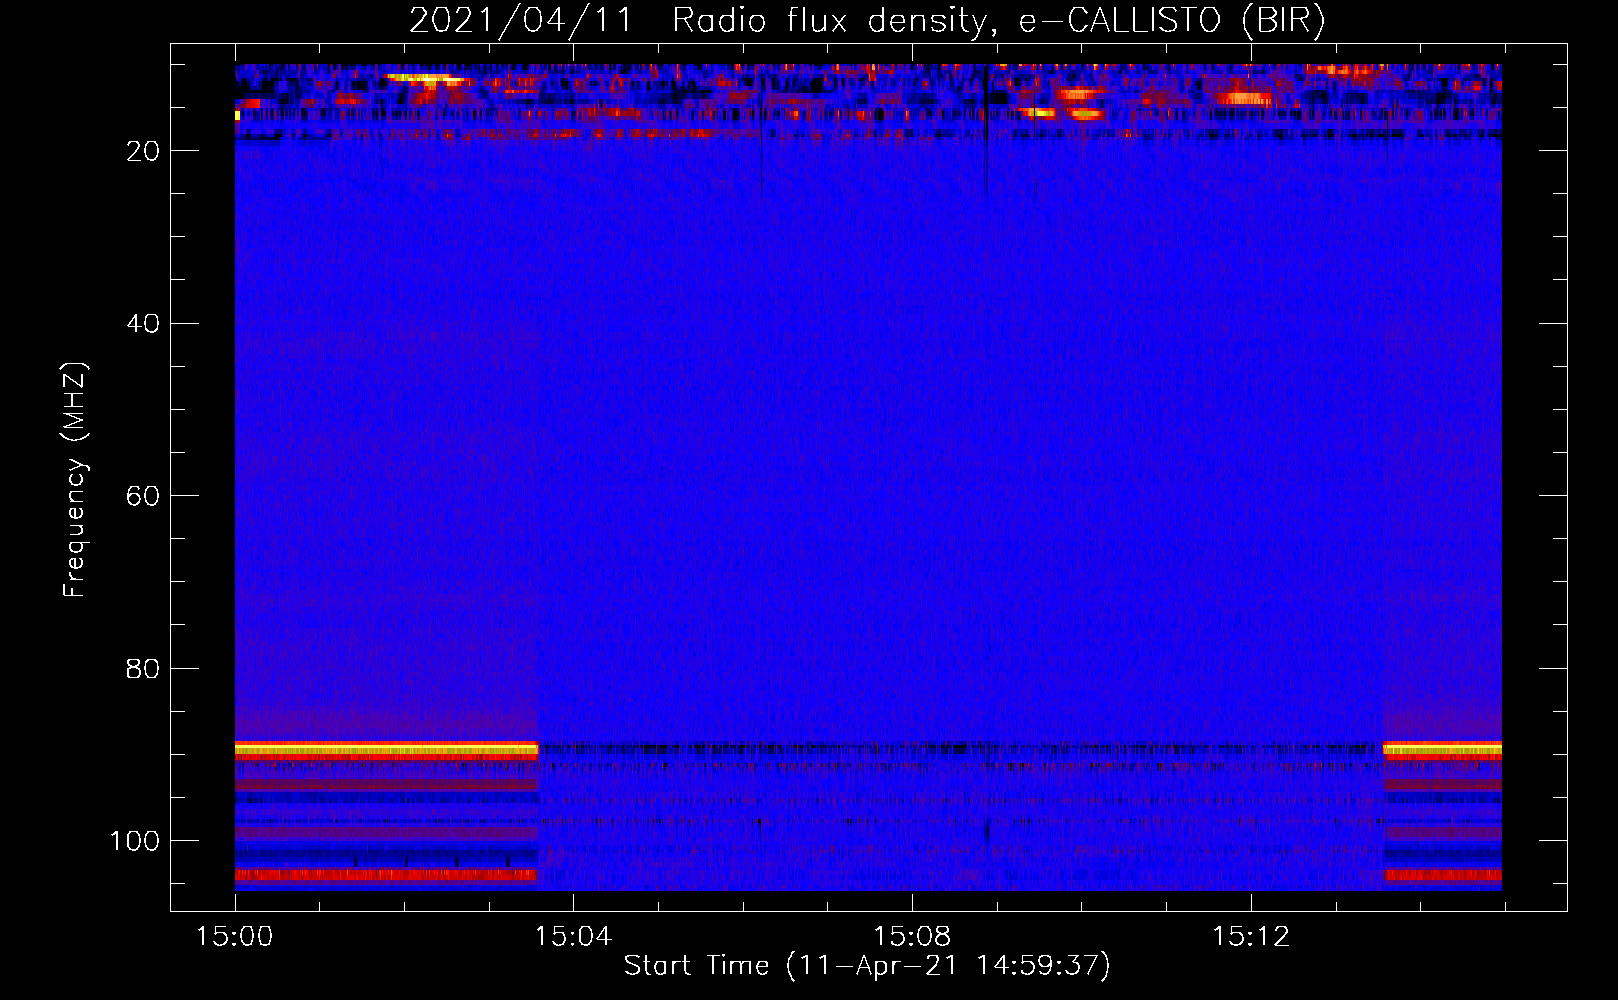Click the 80 frequency axis label

(x=144, y=668)
